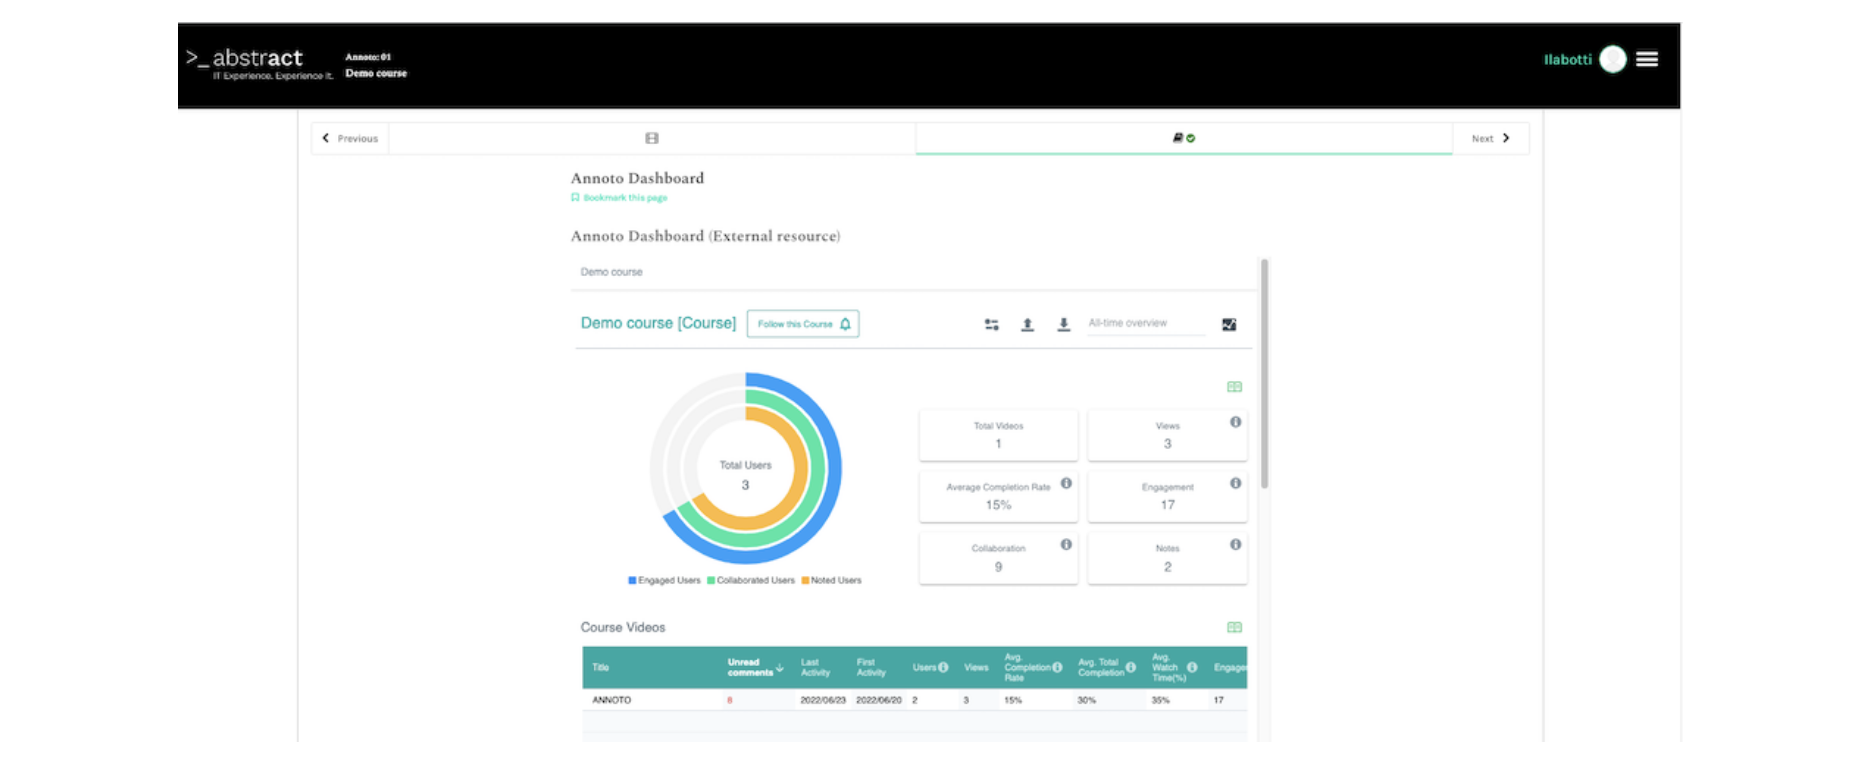
Task: Click the download arrow icon
Action: [x=1064, y=324]
